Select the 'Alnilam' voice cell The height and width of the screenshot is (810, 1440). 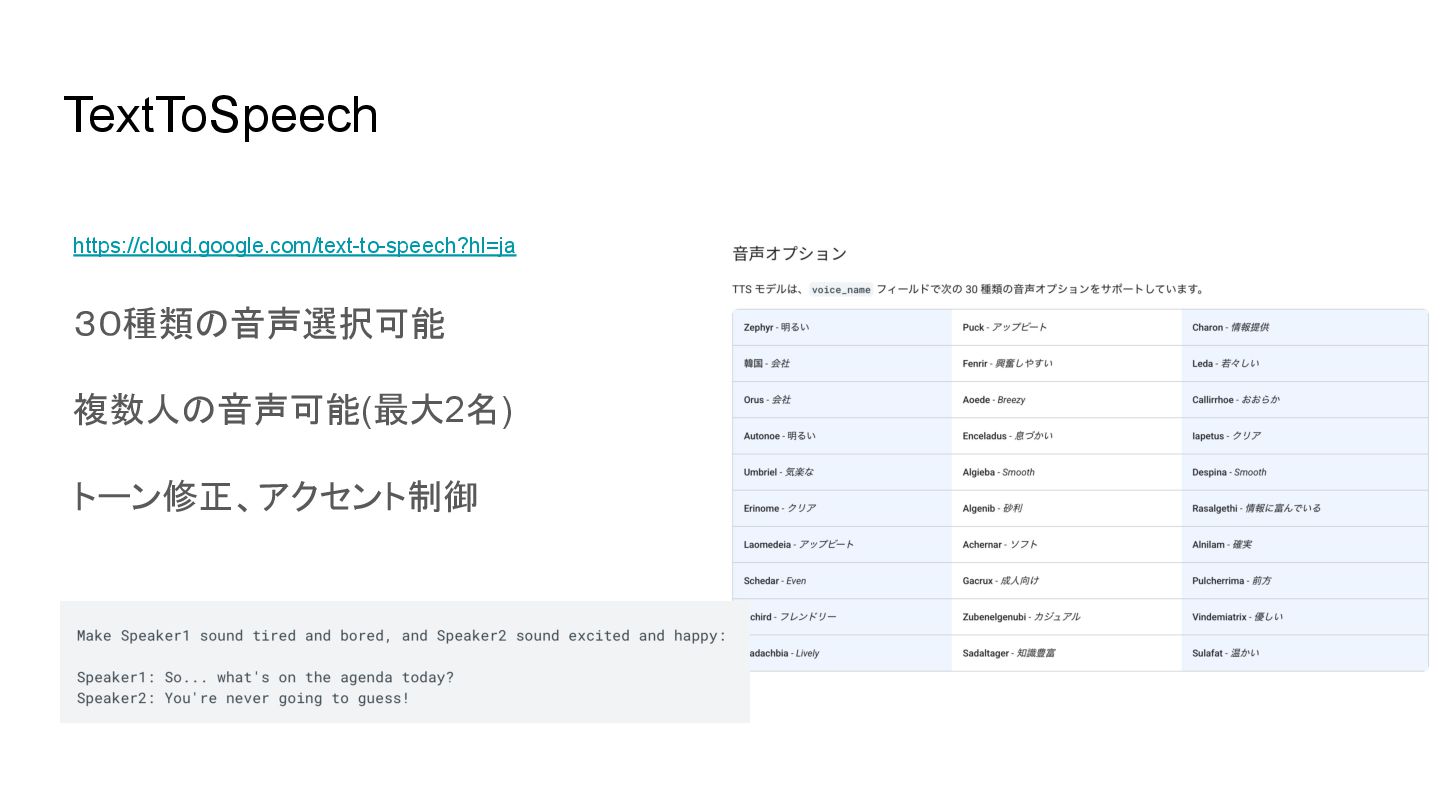pyautogui.click(x=1305, y=544)
